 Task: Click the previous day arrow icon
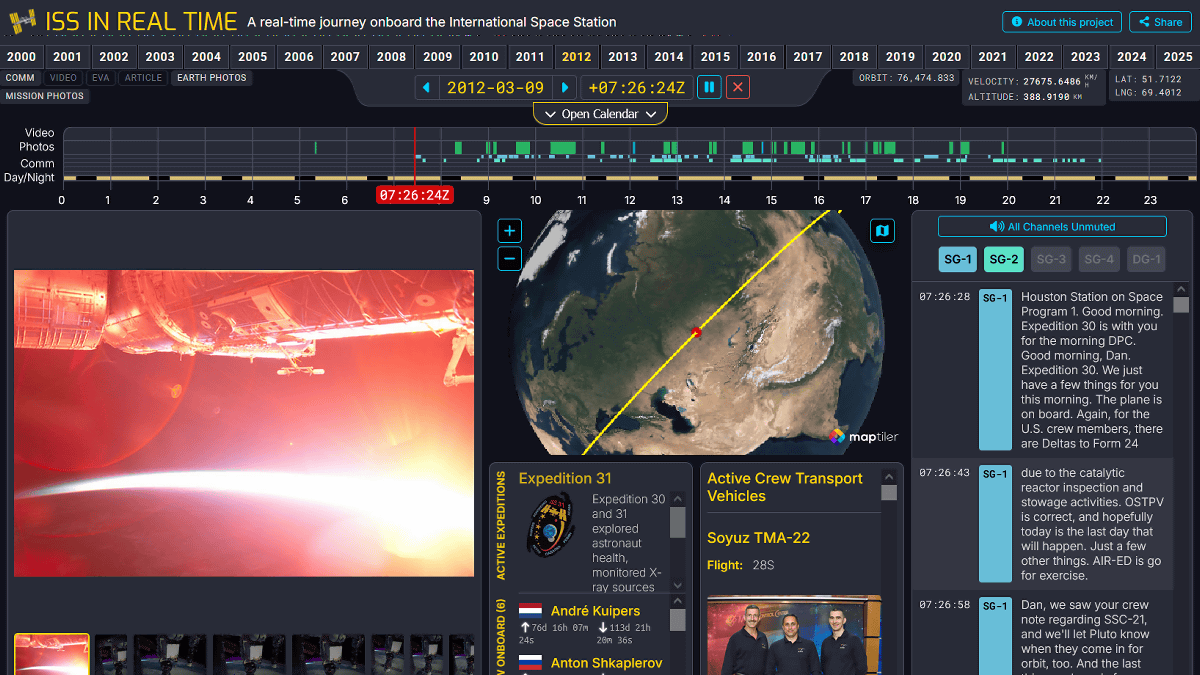point(427,88)
